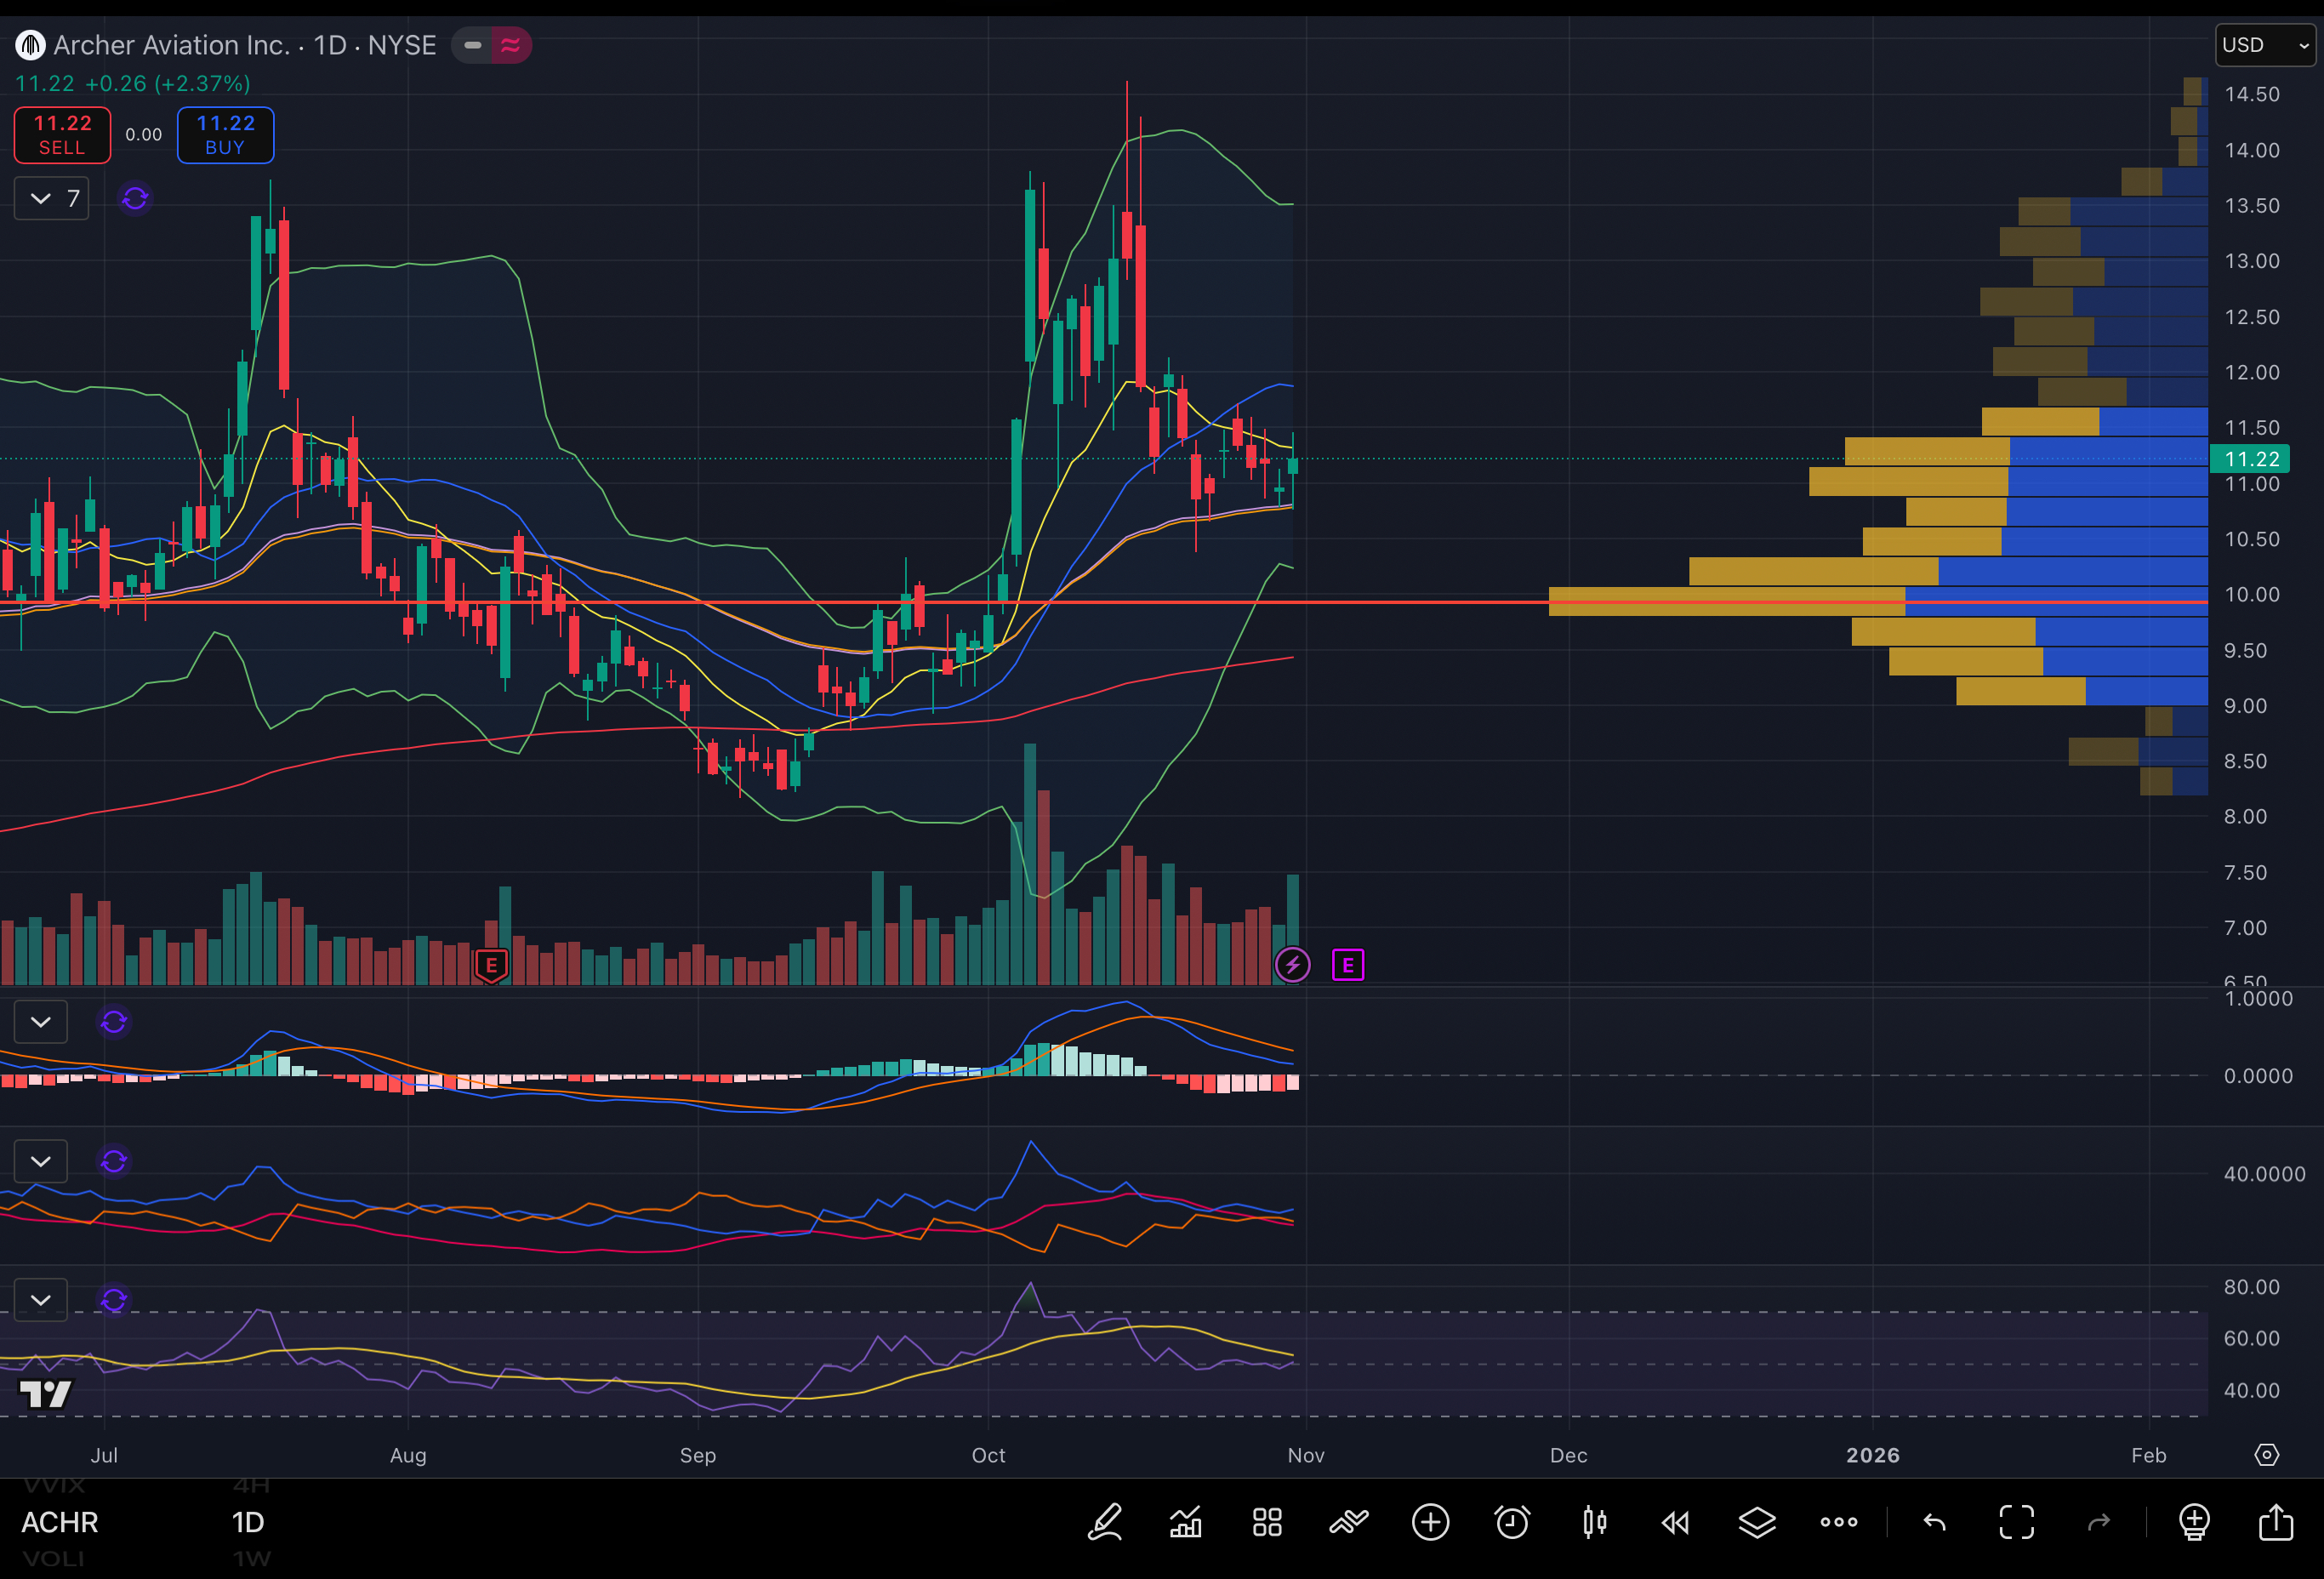Toggle the pink wave indicator pill

coord(511,45)
